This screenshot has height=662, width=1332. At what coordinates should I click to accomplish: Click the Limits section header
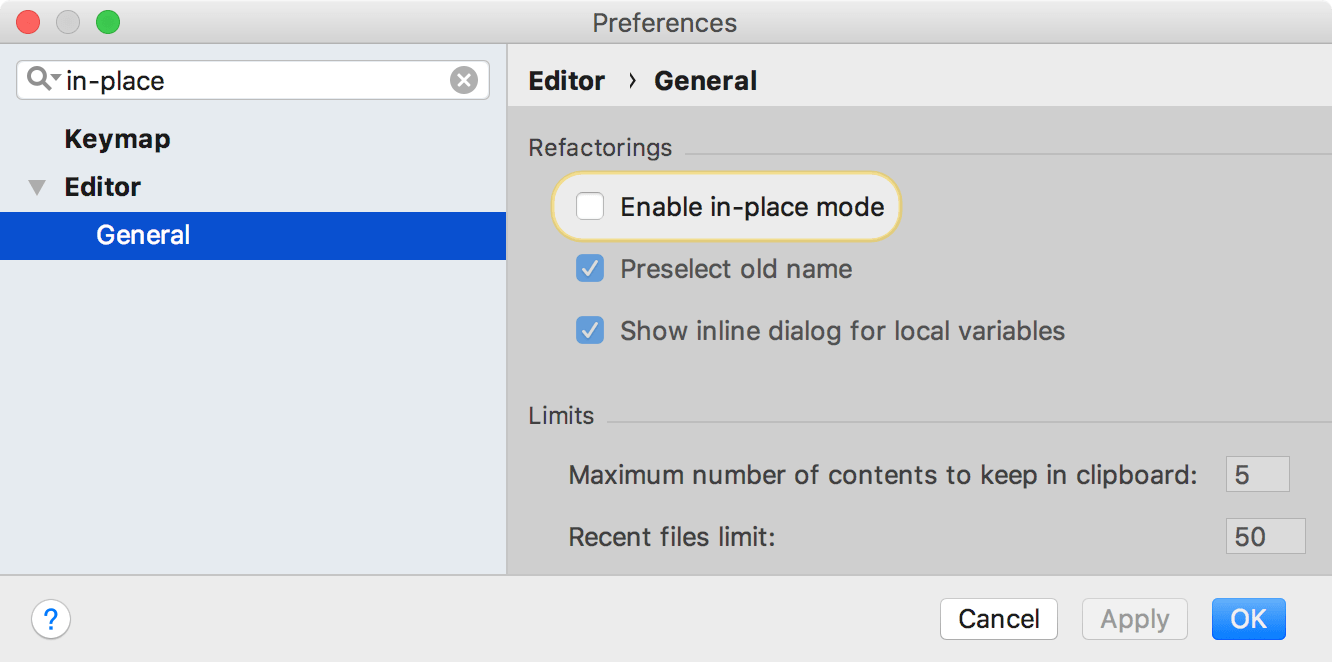[x=561, y=415]
